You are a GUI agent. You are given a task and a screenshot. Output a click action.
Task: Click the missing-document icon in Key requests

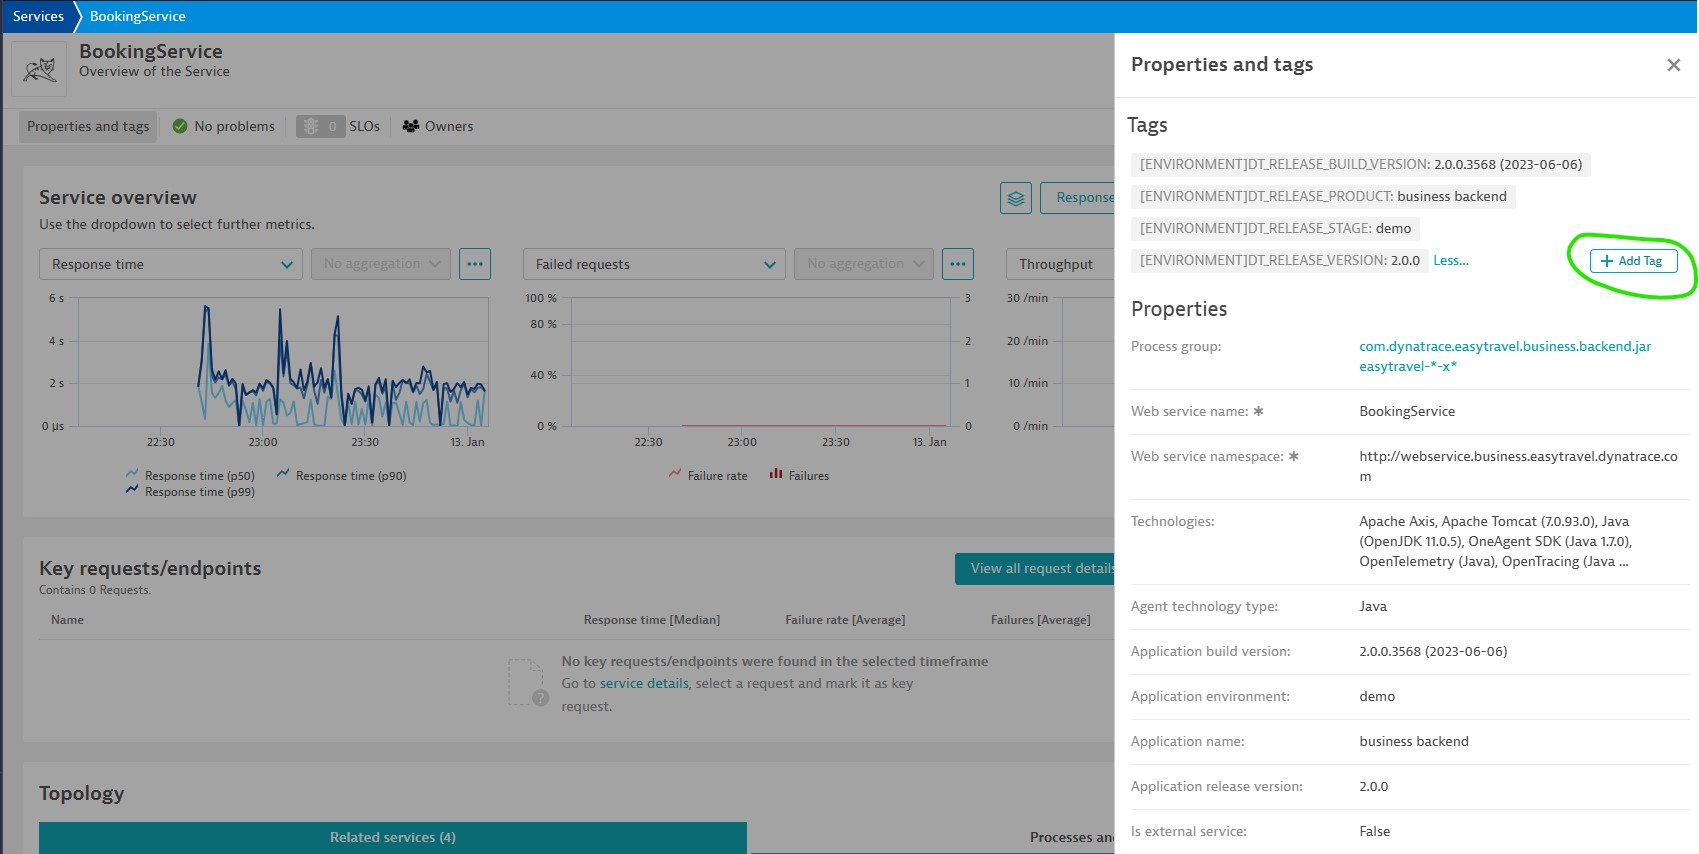pyautogui.click(x=528, y=683)
